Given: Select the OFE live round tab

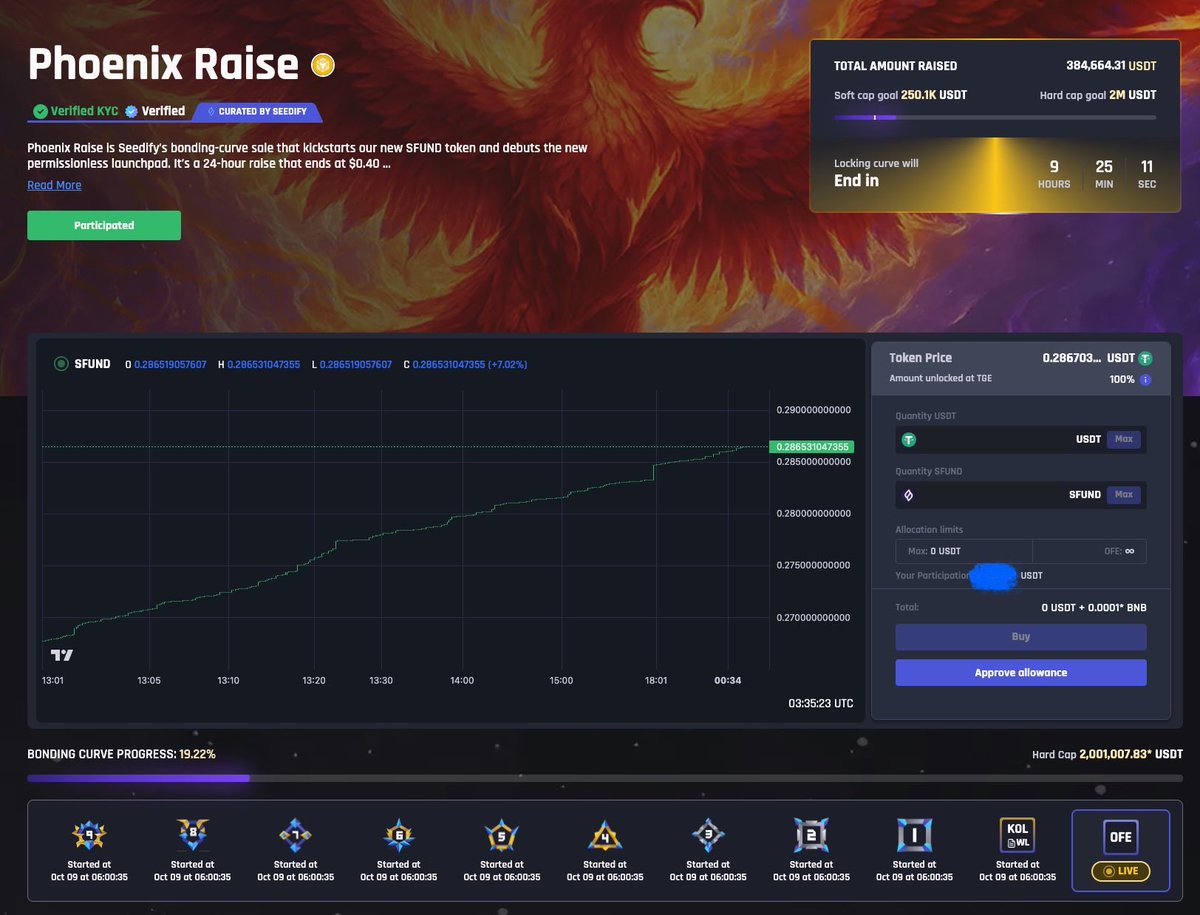Looking at the screenshot, I should point(1121,849).
